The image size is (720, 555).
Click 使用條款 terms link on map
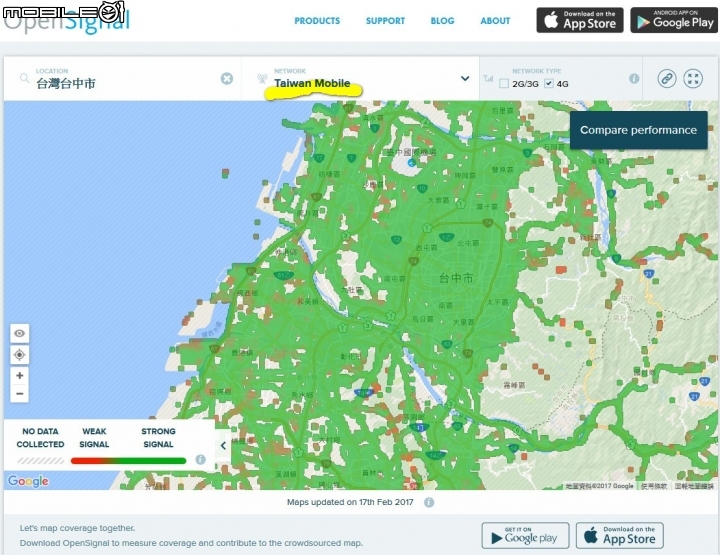pos(654,486)
